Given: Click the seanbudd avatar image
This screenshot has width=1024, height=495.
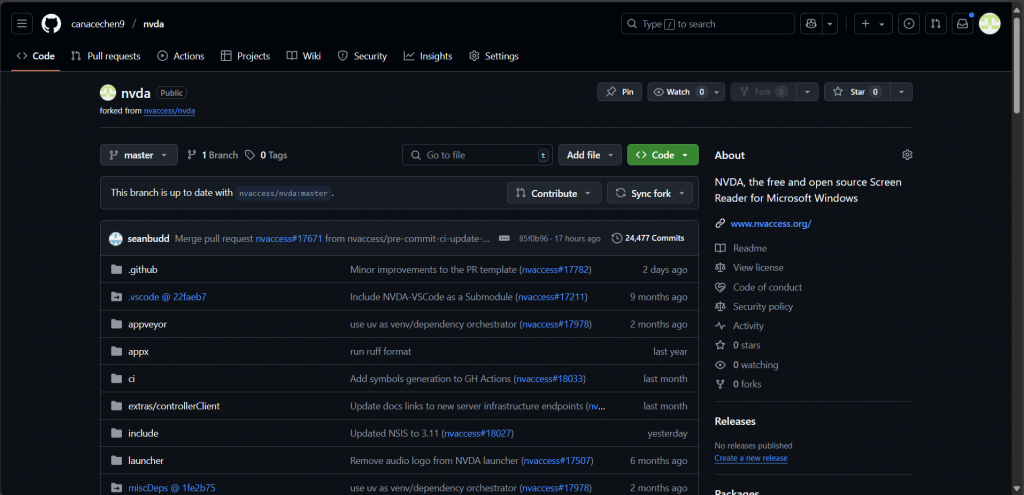Looking at the screenshot, I should tap(116, 238).
